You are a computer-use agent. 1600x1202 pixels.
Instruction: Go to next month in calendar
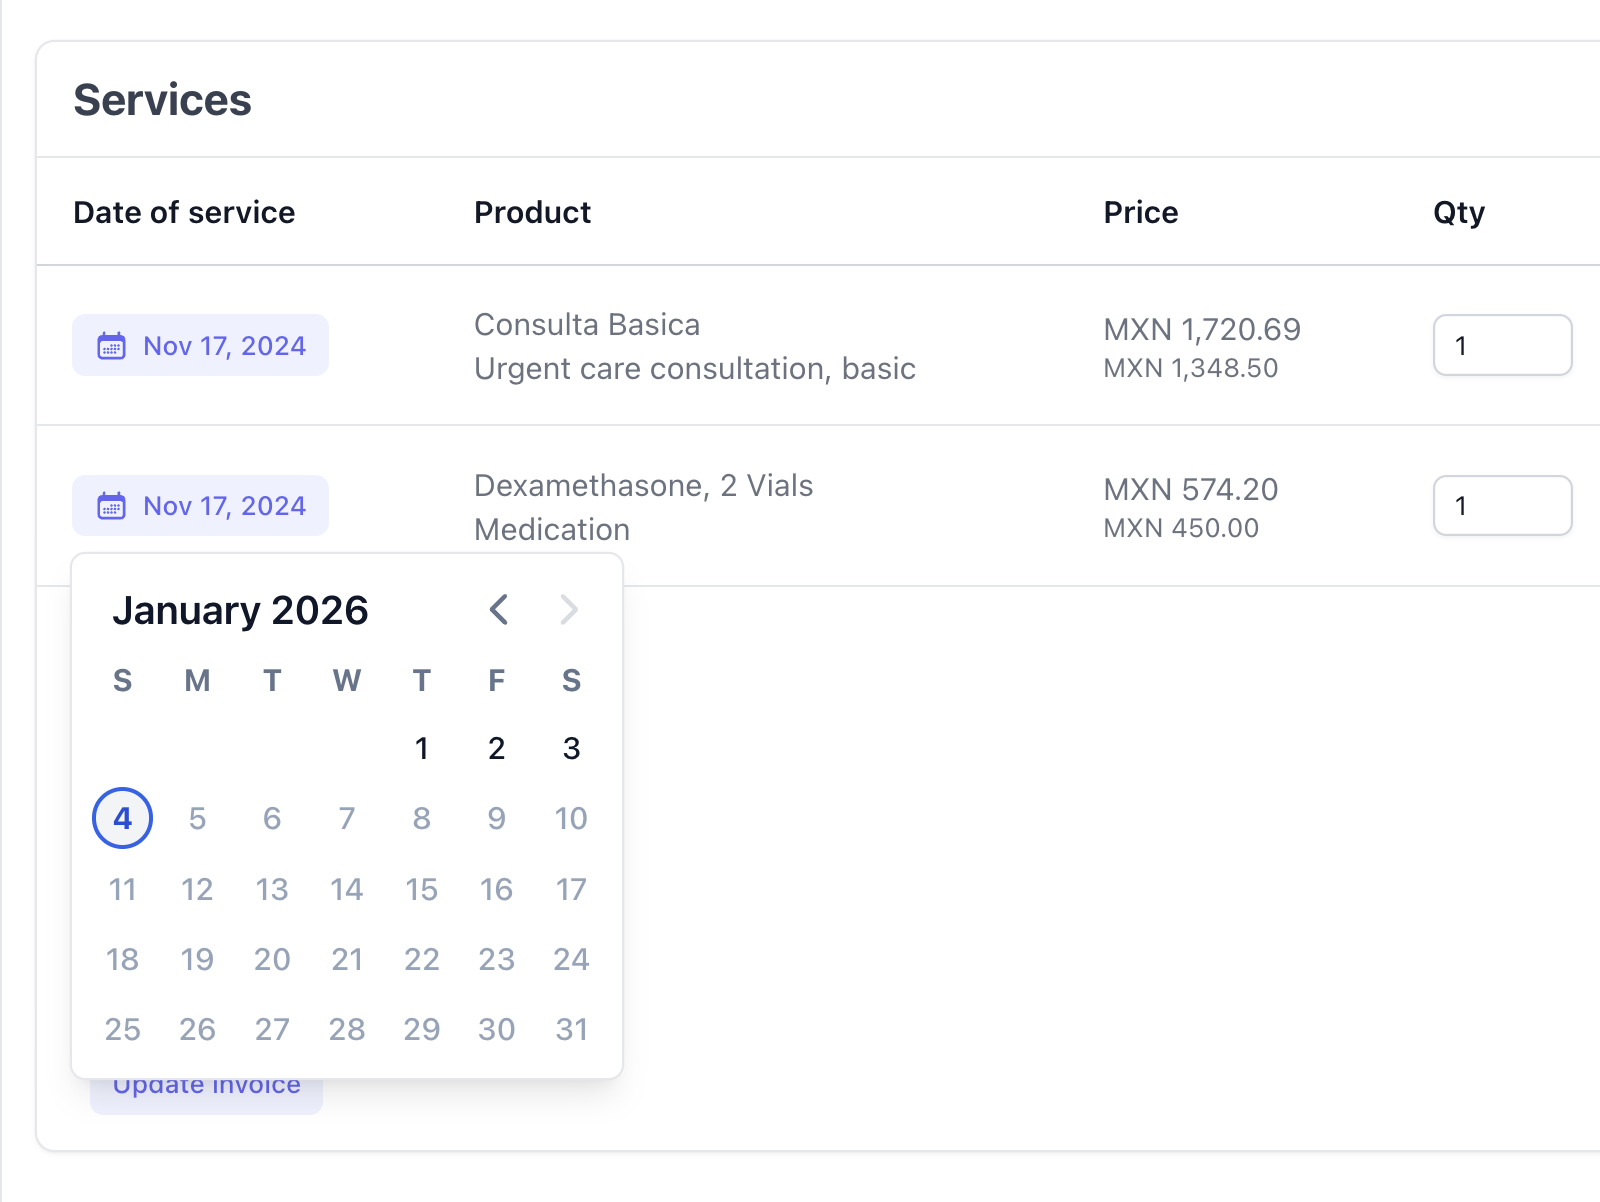tap(569, 610)
